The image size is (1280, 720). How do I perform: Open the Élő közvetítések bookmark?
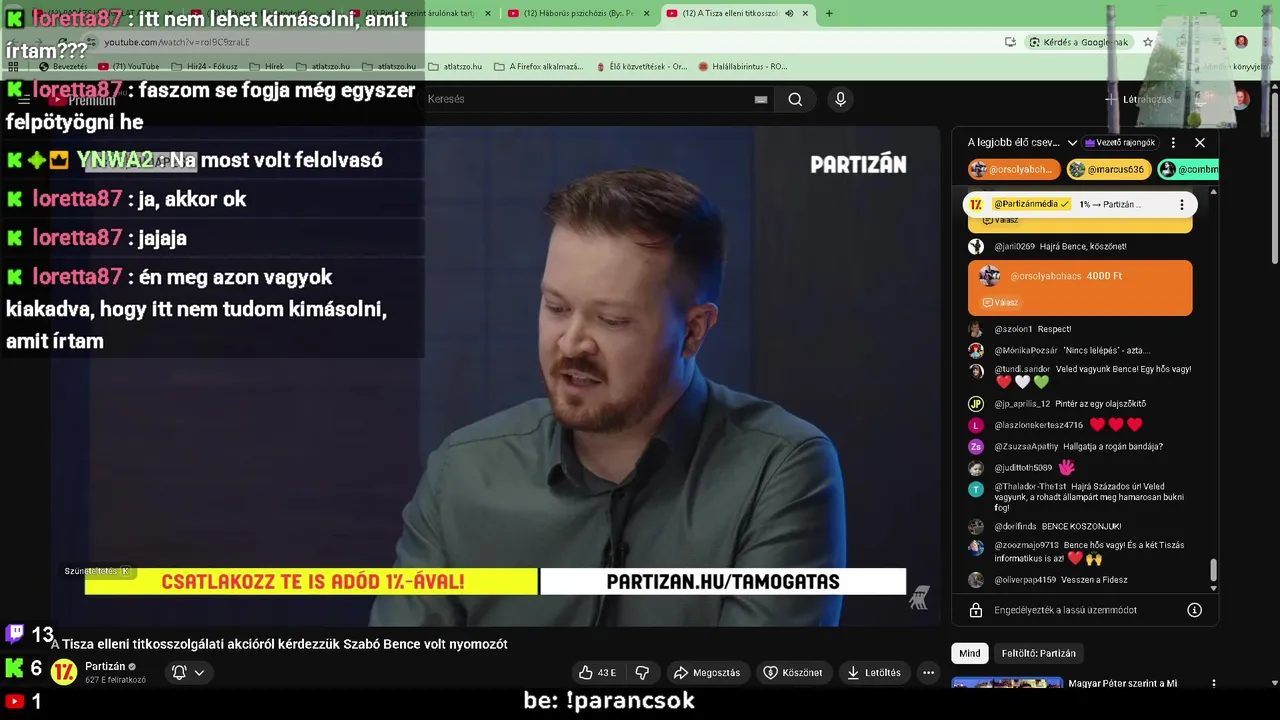coord(640,67)
